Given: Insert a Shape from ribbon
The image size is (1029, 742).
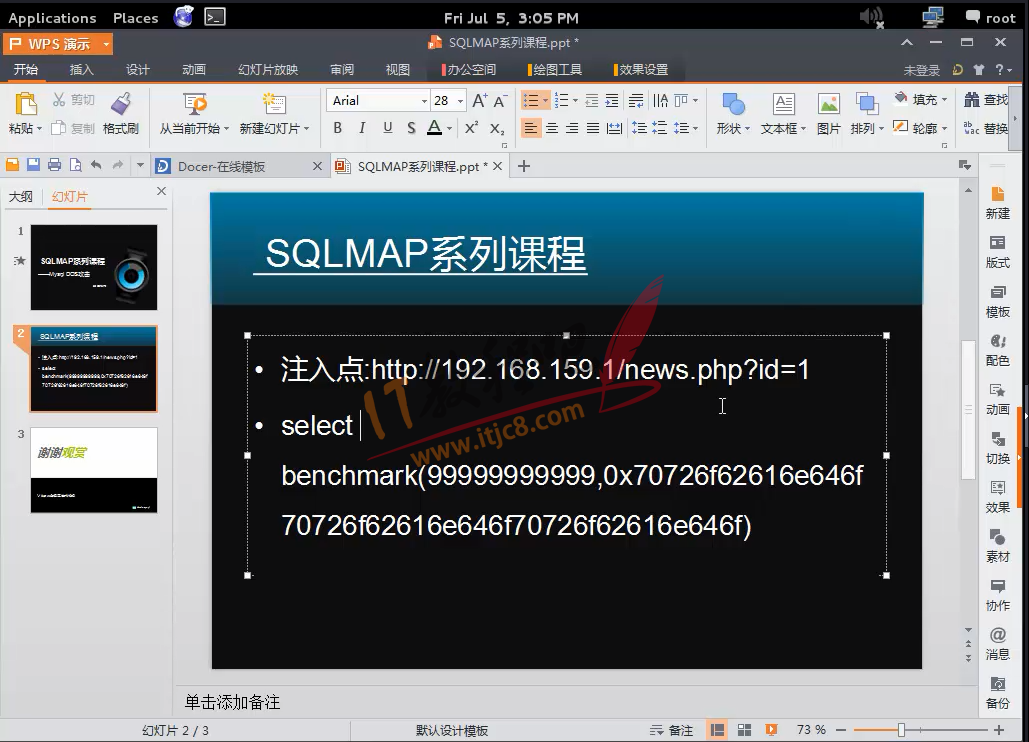Looking at the screenshot, I should [733, 104].
